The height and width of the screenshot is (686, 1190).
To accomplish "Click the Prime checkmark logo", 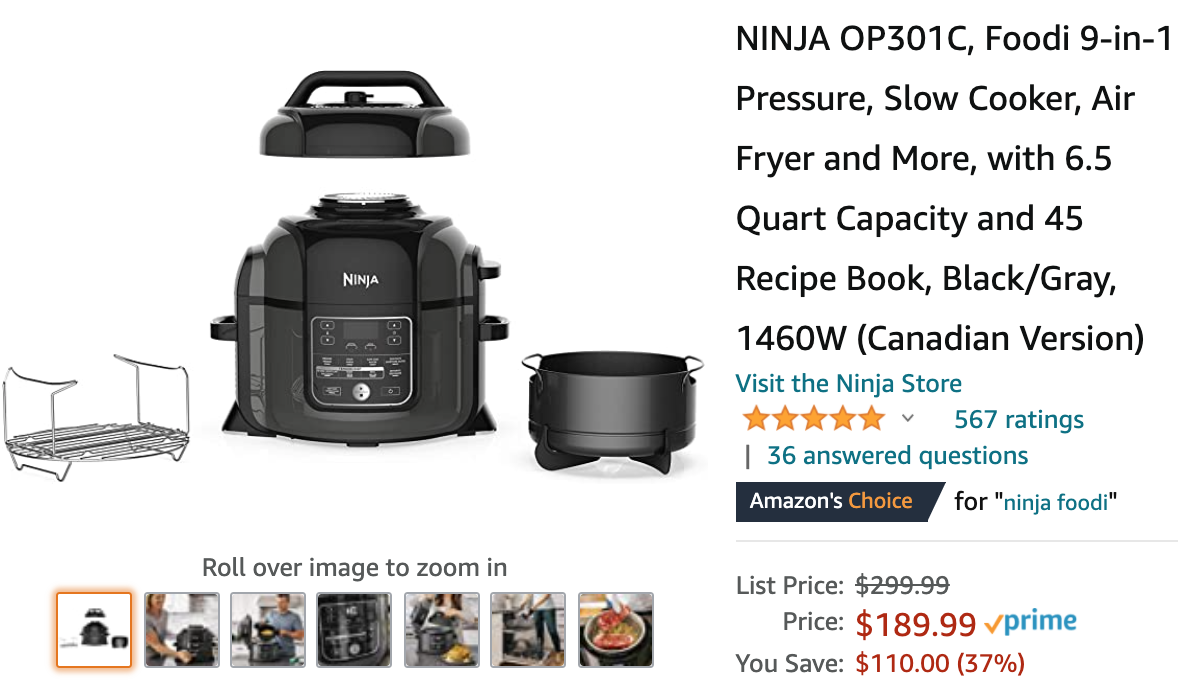I will (x=1031, y=622).
